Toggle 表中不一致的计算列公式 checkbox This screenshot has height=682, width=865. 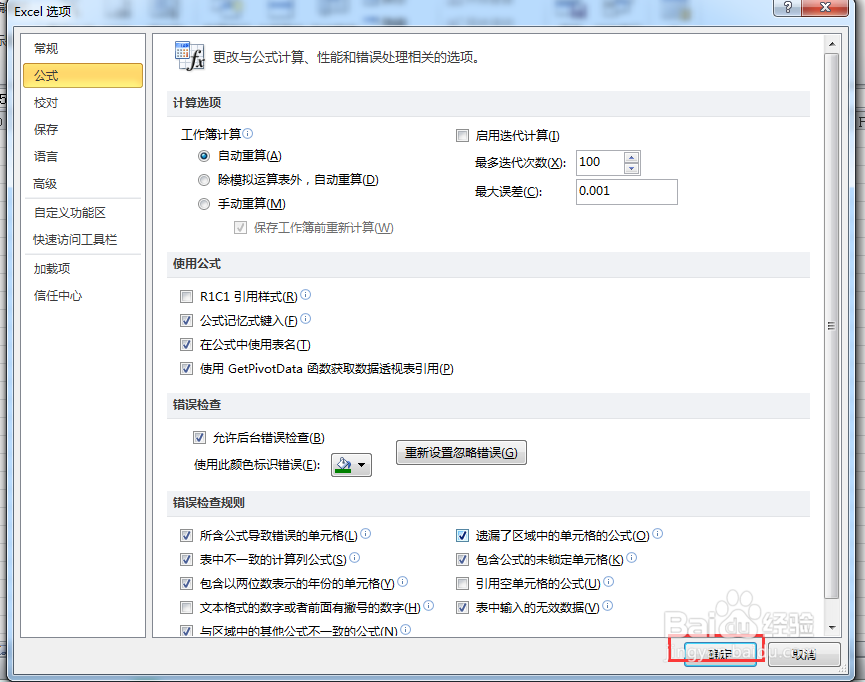click(186, 560)
